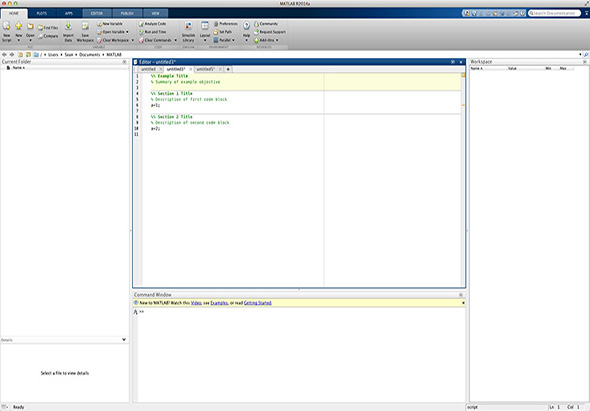The width and height of the screenshot is (590, 411).
Task: Open the Add-Ons dropdown
Action: click(x=266, y=40)
